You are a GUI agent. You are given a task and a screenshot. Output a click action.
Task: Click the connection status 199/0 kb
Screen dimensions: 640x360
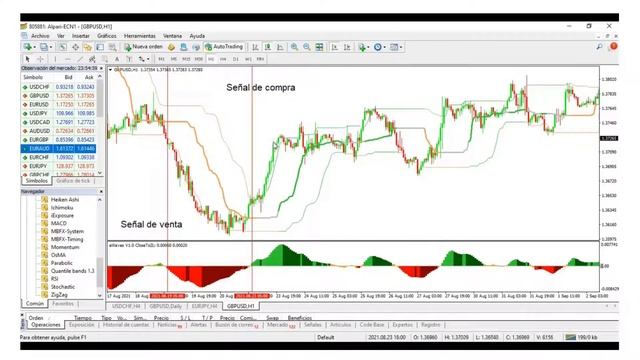pos(581,338)
